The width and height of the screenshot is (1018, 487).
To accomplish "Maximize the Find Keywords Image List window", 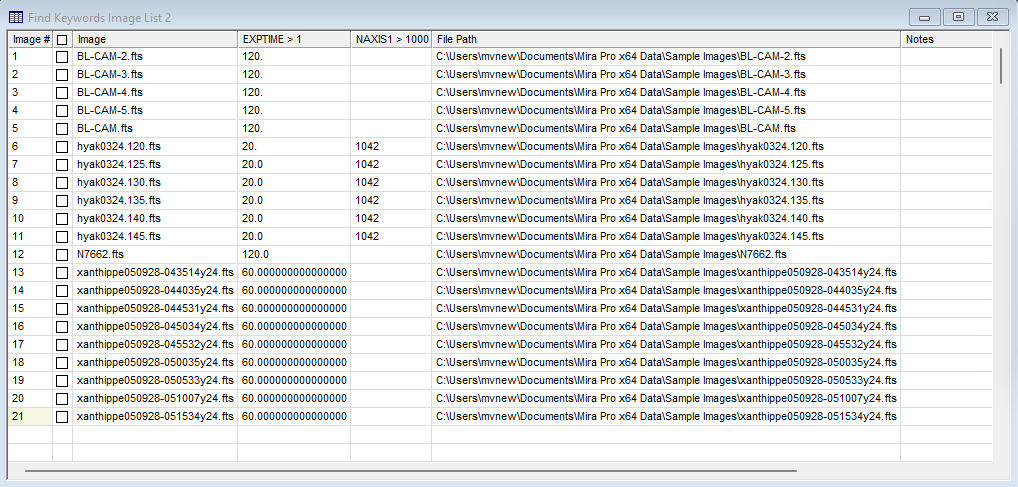I will click(958, 17).
